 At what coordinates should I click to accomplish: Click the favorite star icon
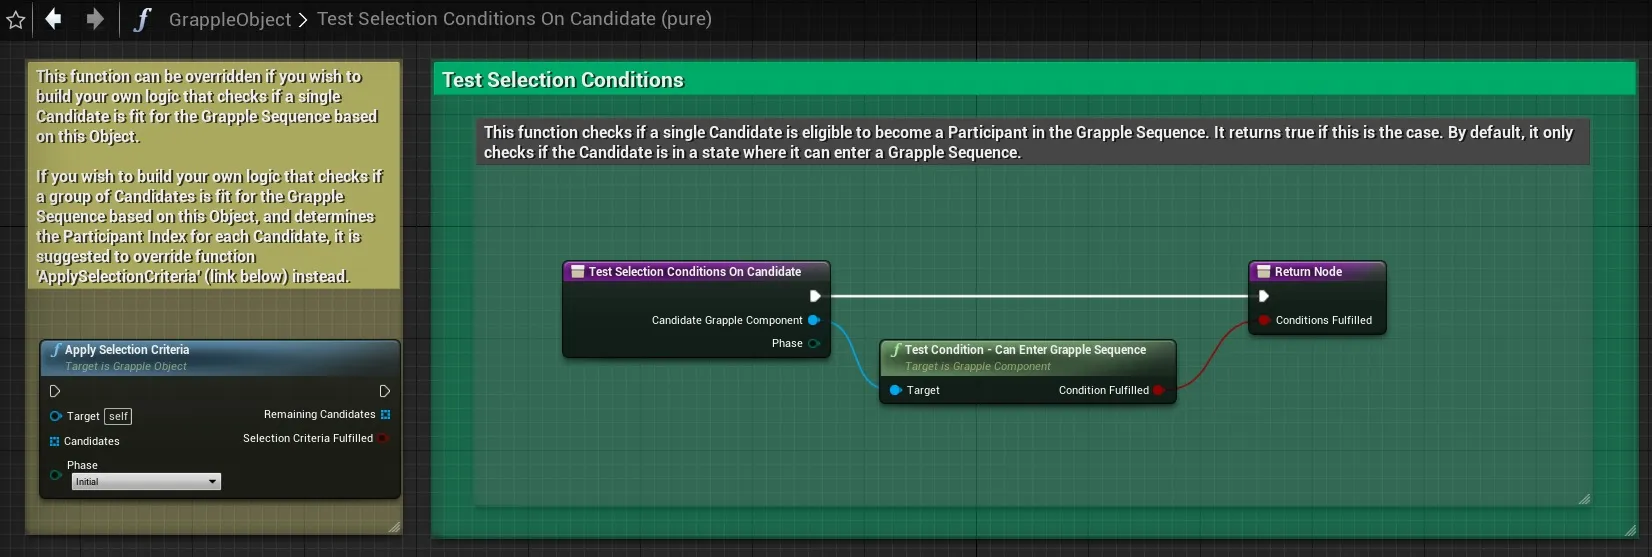[16, 20]
